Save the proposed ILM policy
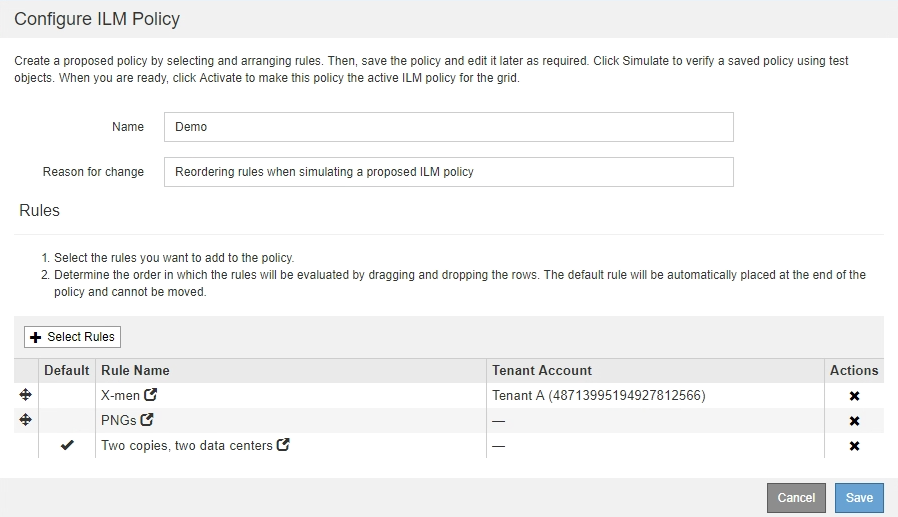The image size is (898, 517). (x=859, y=497)
